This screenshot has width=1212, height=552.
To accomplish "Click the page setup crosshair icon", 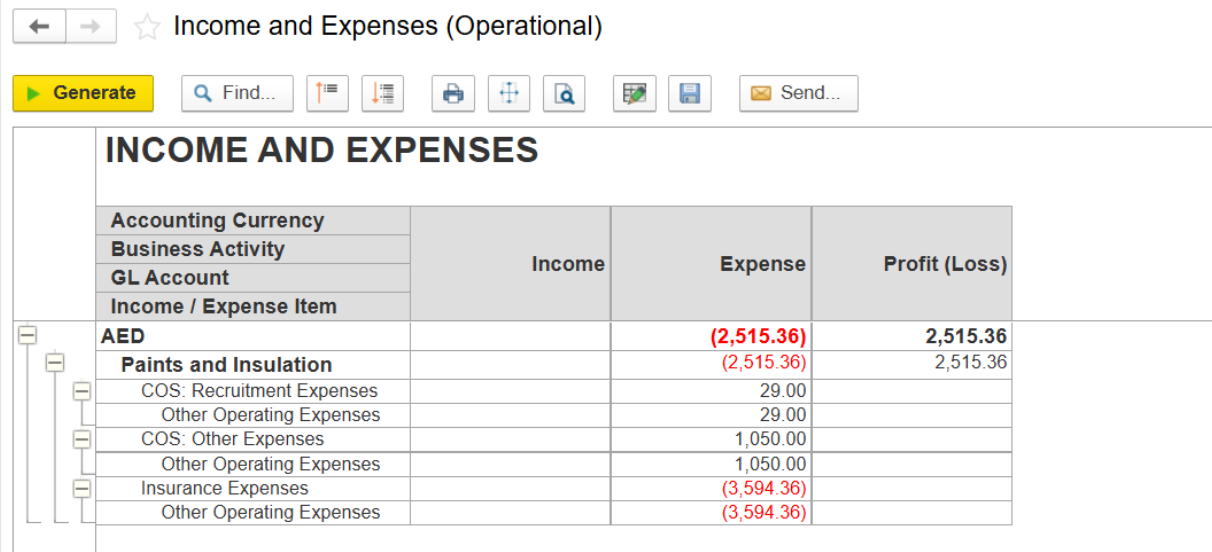I will 509,93.
